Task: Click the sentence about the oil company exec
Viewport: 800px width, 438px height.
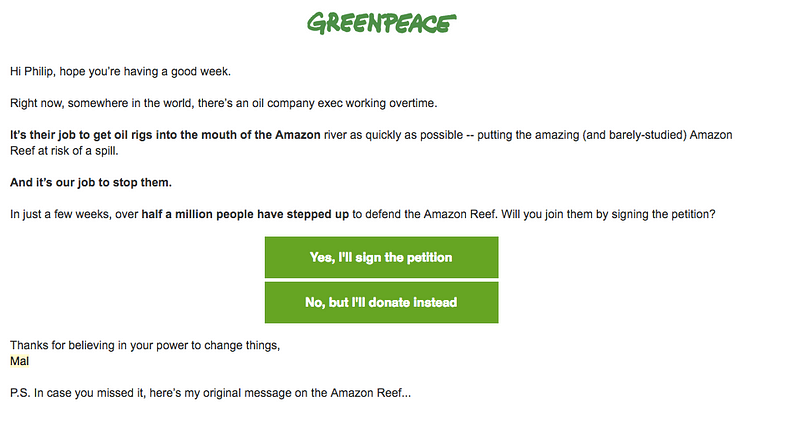Action: click(223, 103)
